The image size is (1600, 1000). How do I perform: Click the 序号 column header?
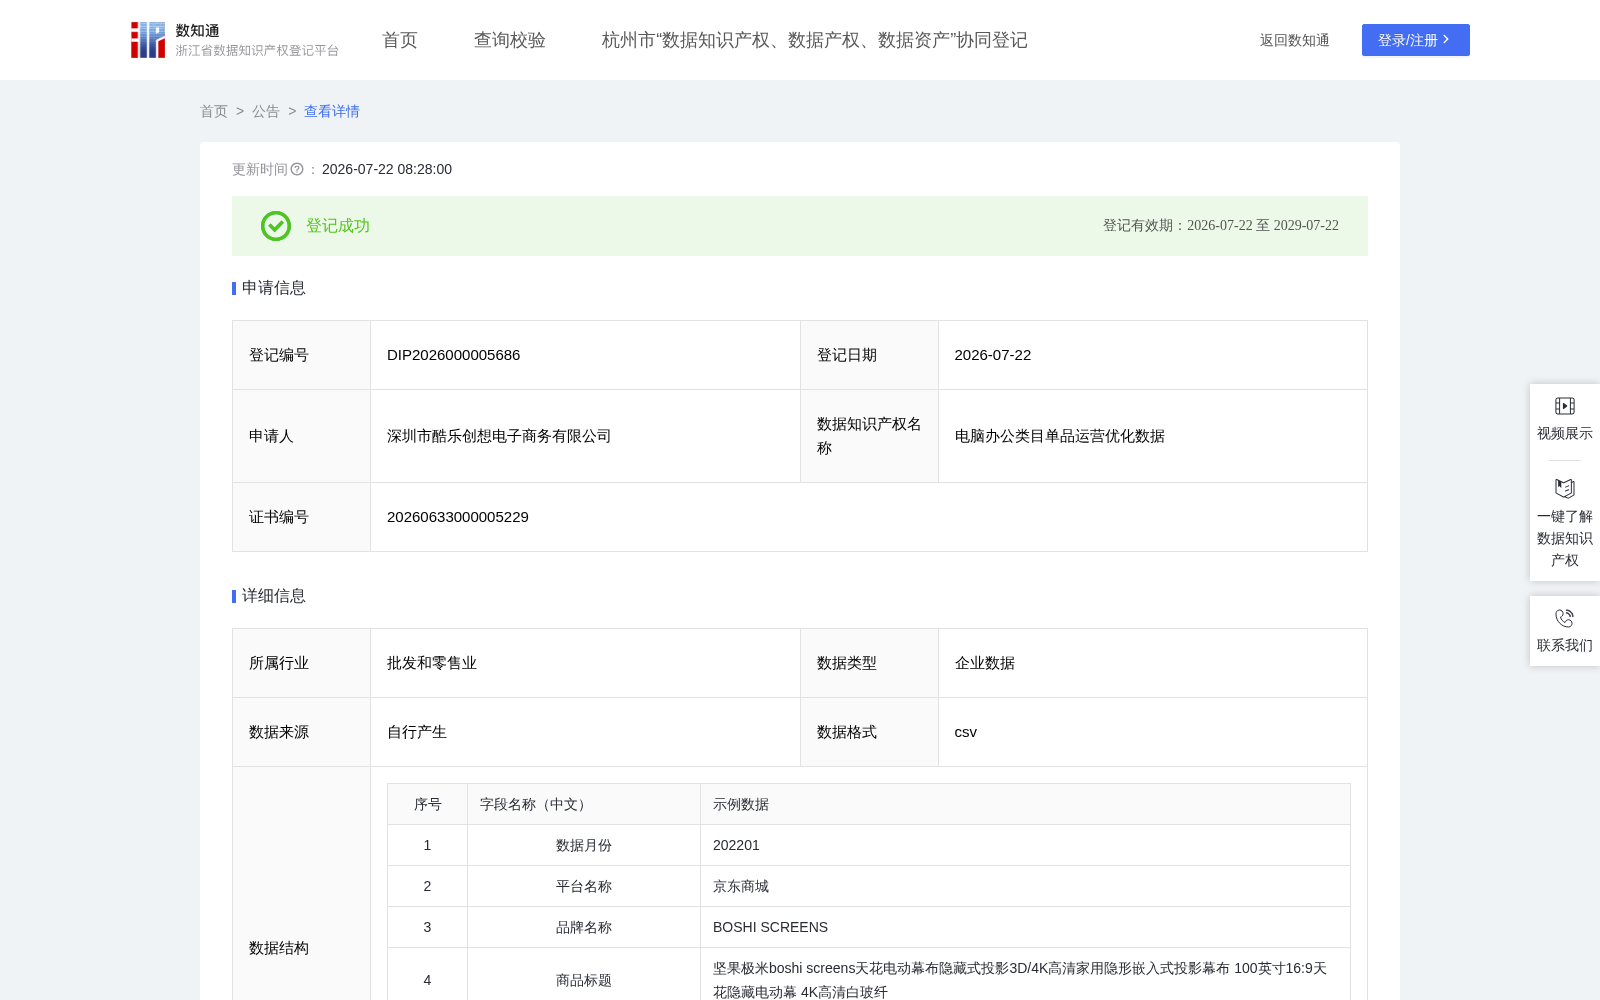tap(428, 804)
